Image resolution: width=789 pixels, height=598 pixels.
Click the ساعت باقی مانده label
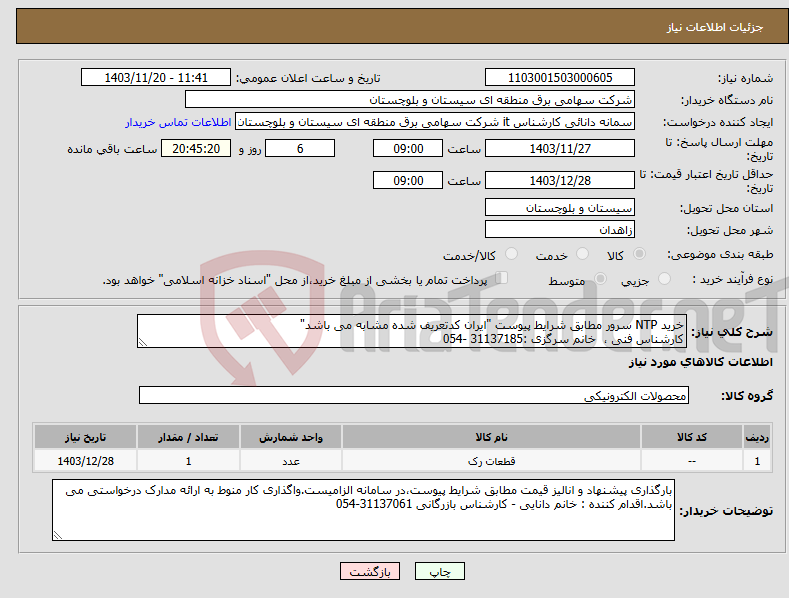(112, 150)
